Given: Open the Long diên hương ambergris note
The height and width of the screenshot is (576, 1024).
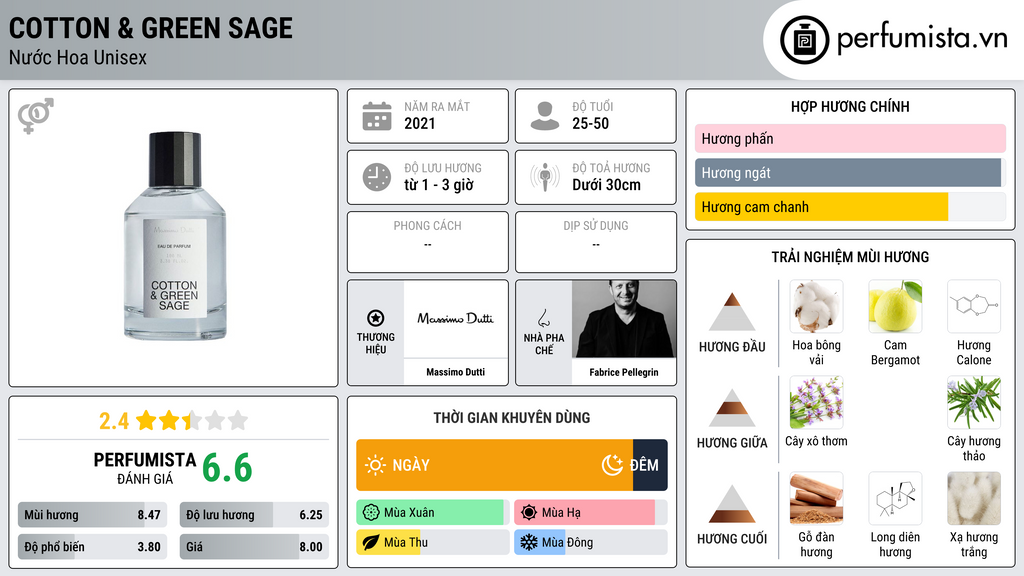Looking at the screenshot, I should click(895, 498).
